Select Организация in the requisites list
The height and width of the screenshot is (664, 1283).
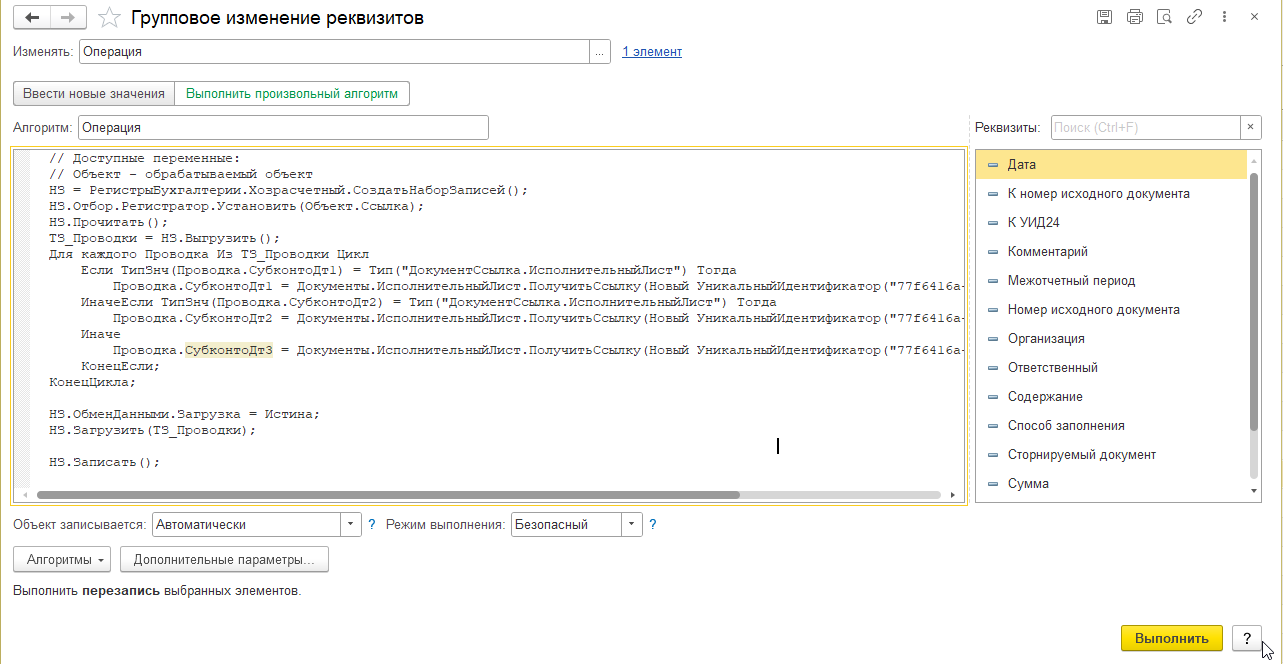1046,339
